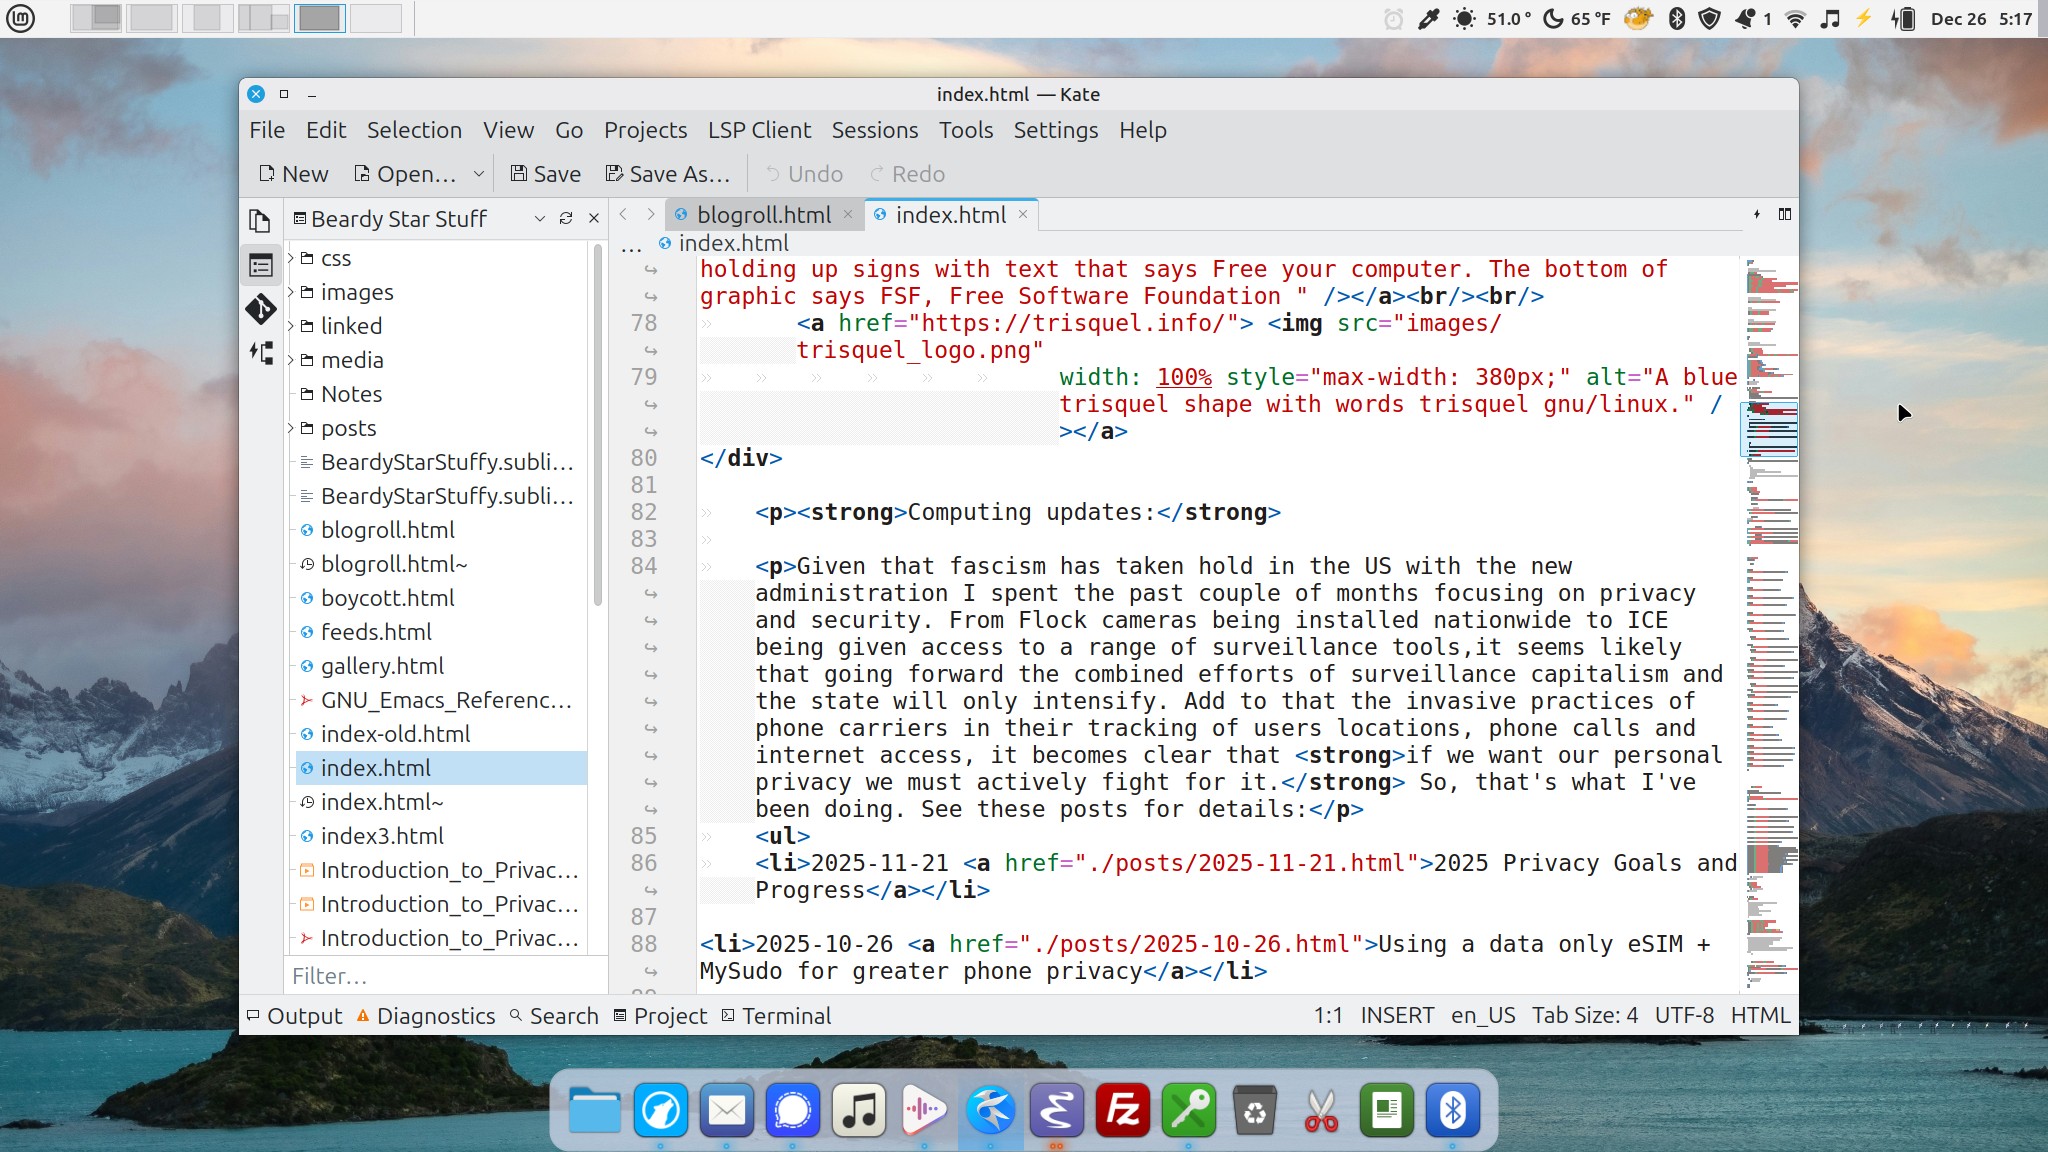Open the Documents sidebar panel icon
Screen dimensions: 2048x1152
tap(260, 220)
